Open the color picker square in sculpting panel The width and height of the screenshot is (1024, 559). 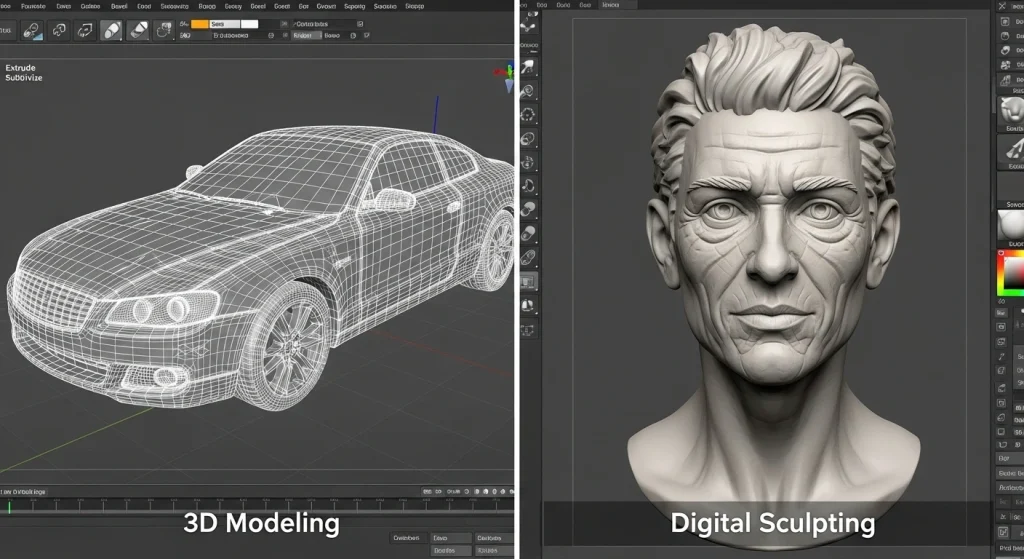tap(1010, 273)
